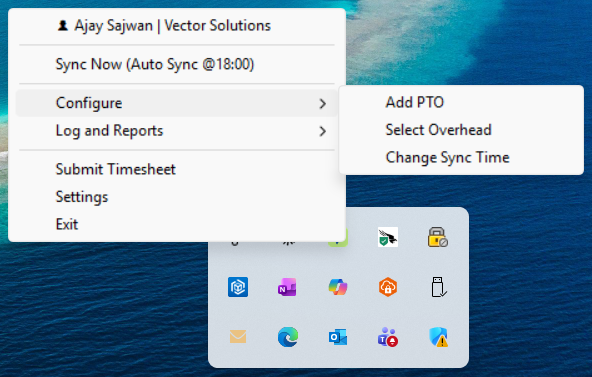Choose Exit from the context menu

click(67, 225)
